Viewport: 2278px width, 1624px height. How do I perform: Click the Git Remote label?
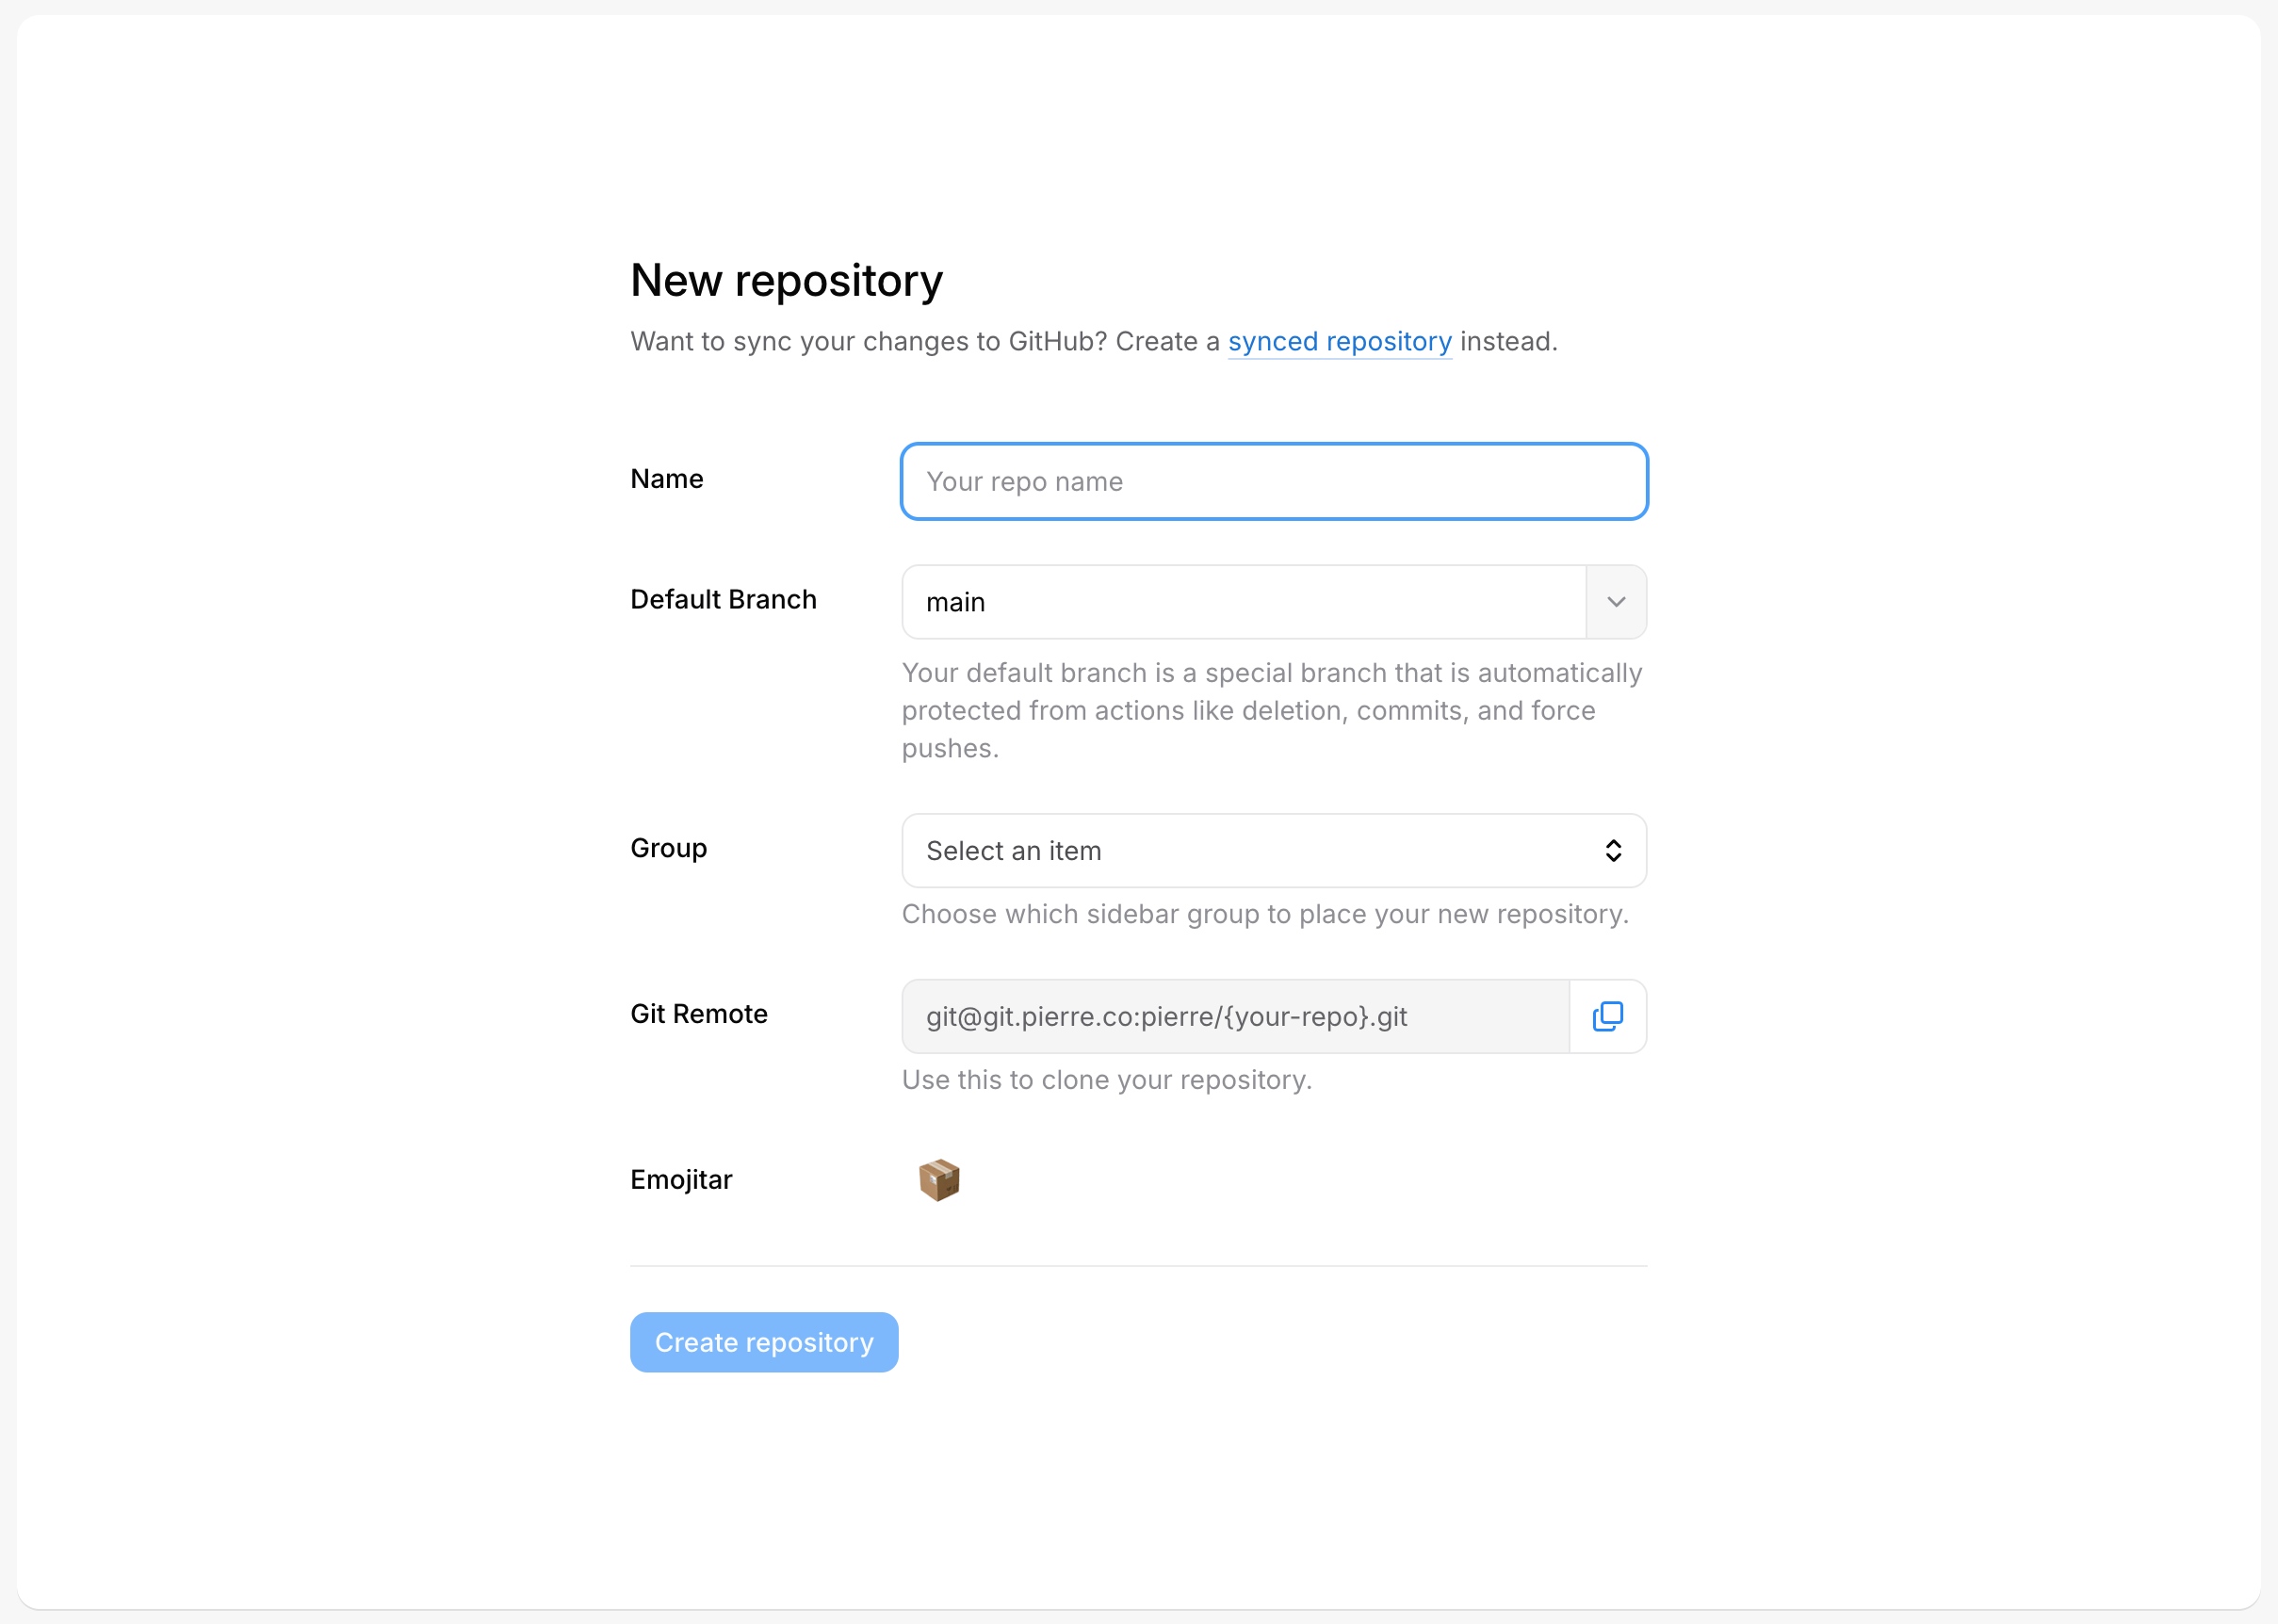click(x=699, y=1014)
